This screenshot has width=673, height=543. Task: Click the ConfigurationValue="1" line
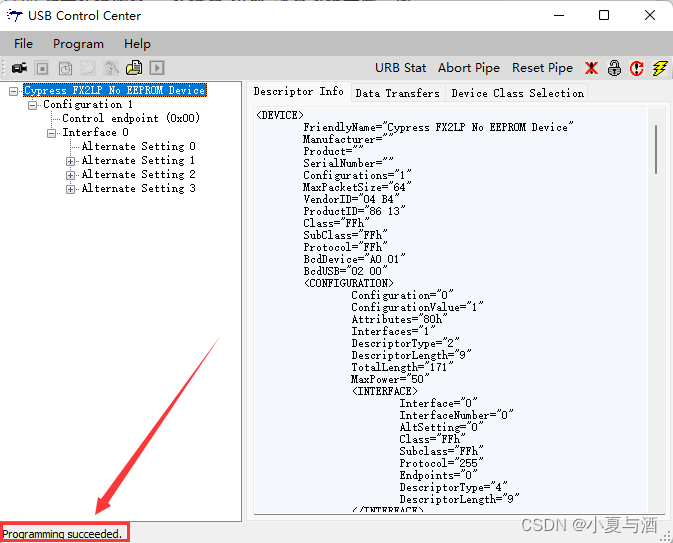click(x=417, y=307)
